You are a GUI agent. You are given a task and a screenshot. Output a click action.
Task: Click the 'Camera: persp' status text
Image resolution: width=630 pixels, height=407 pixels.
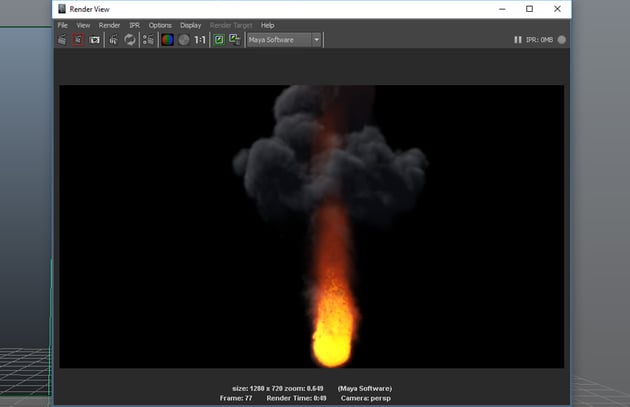[x=366, y=398]
